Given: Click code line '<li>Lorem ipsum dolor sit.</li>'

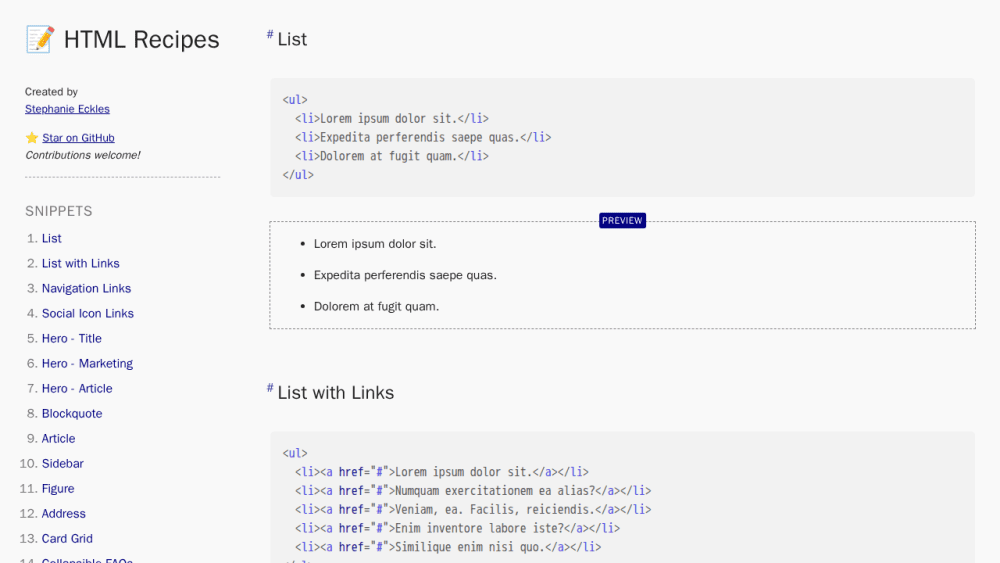Looking at the screenshot, I should (392, 119).
